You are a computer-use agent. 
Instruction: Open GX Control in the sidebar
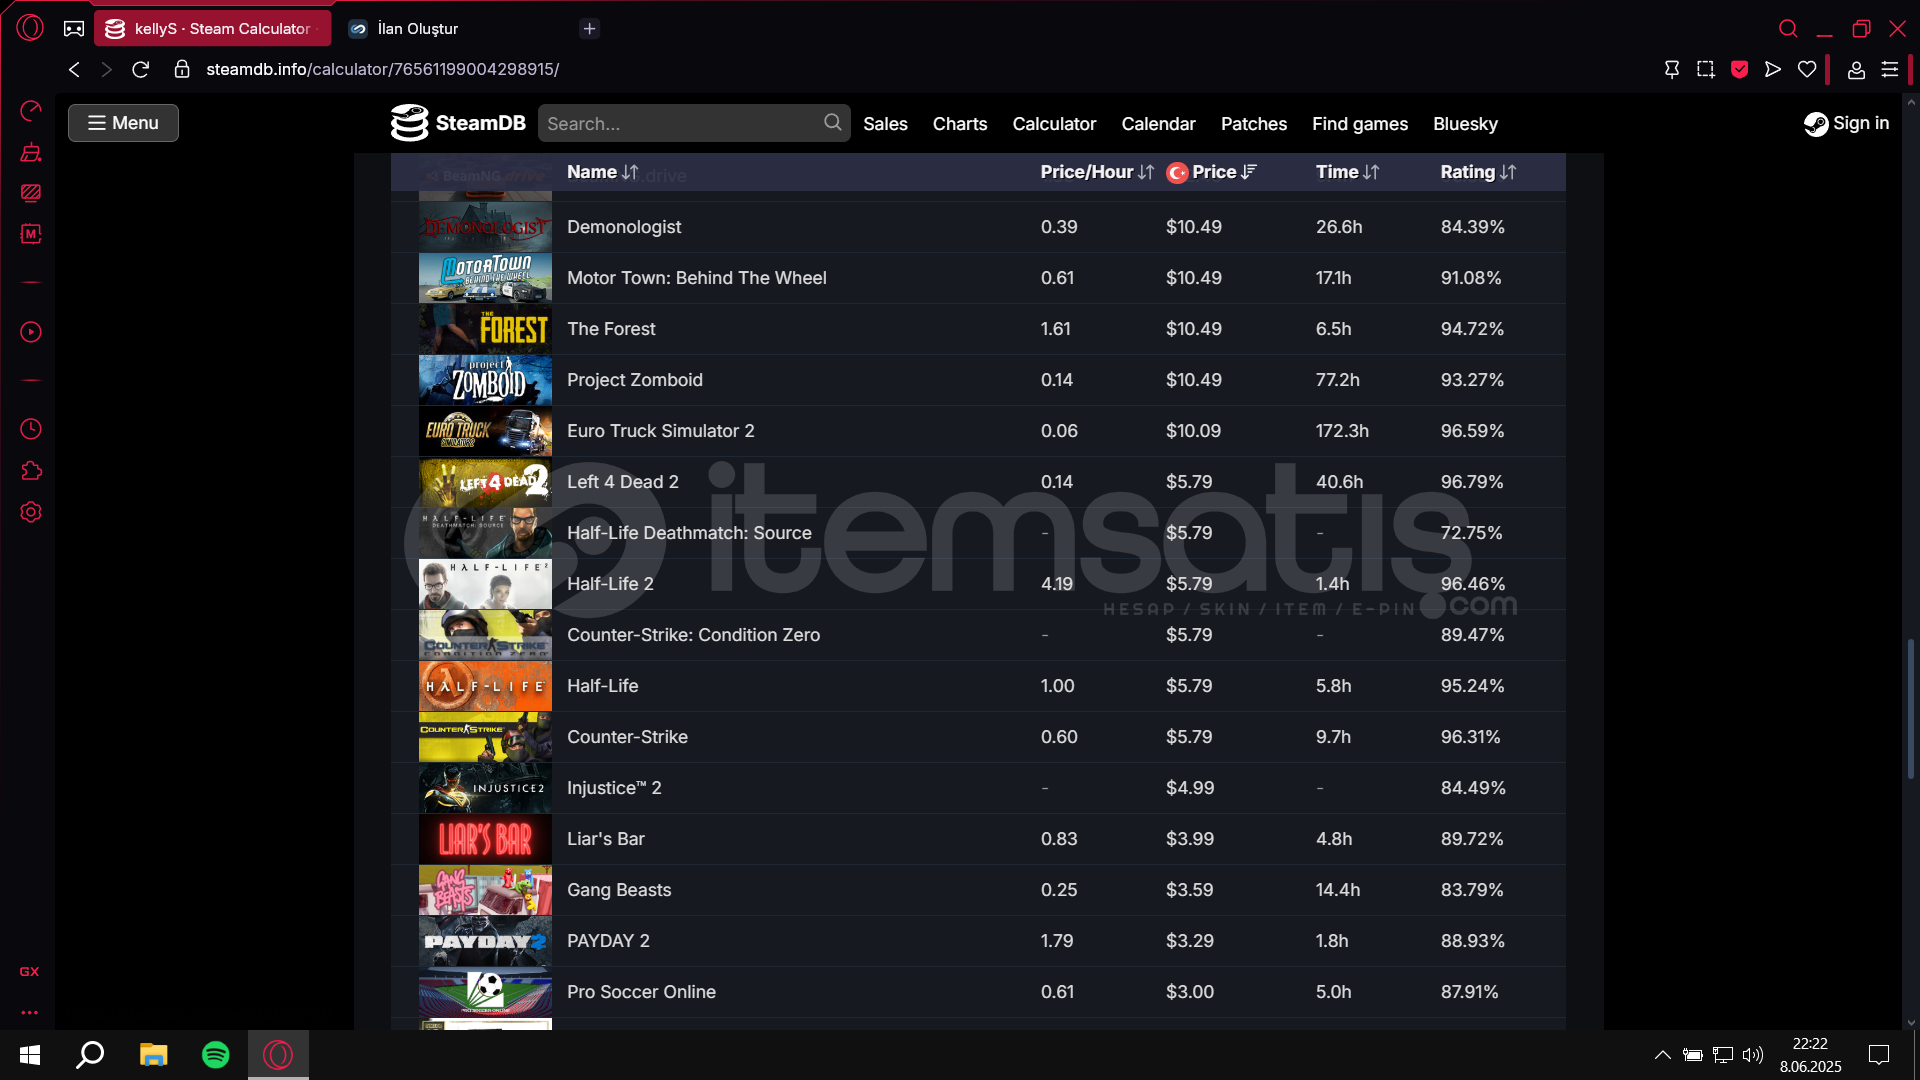31,110
